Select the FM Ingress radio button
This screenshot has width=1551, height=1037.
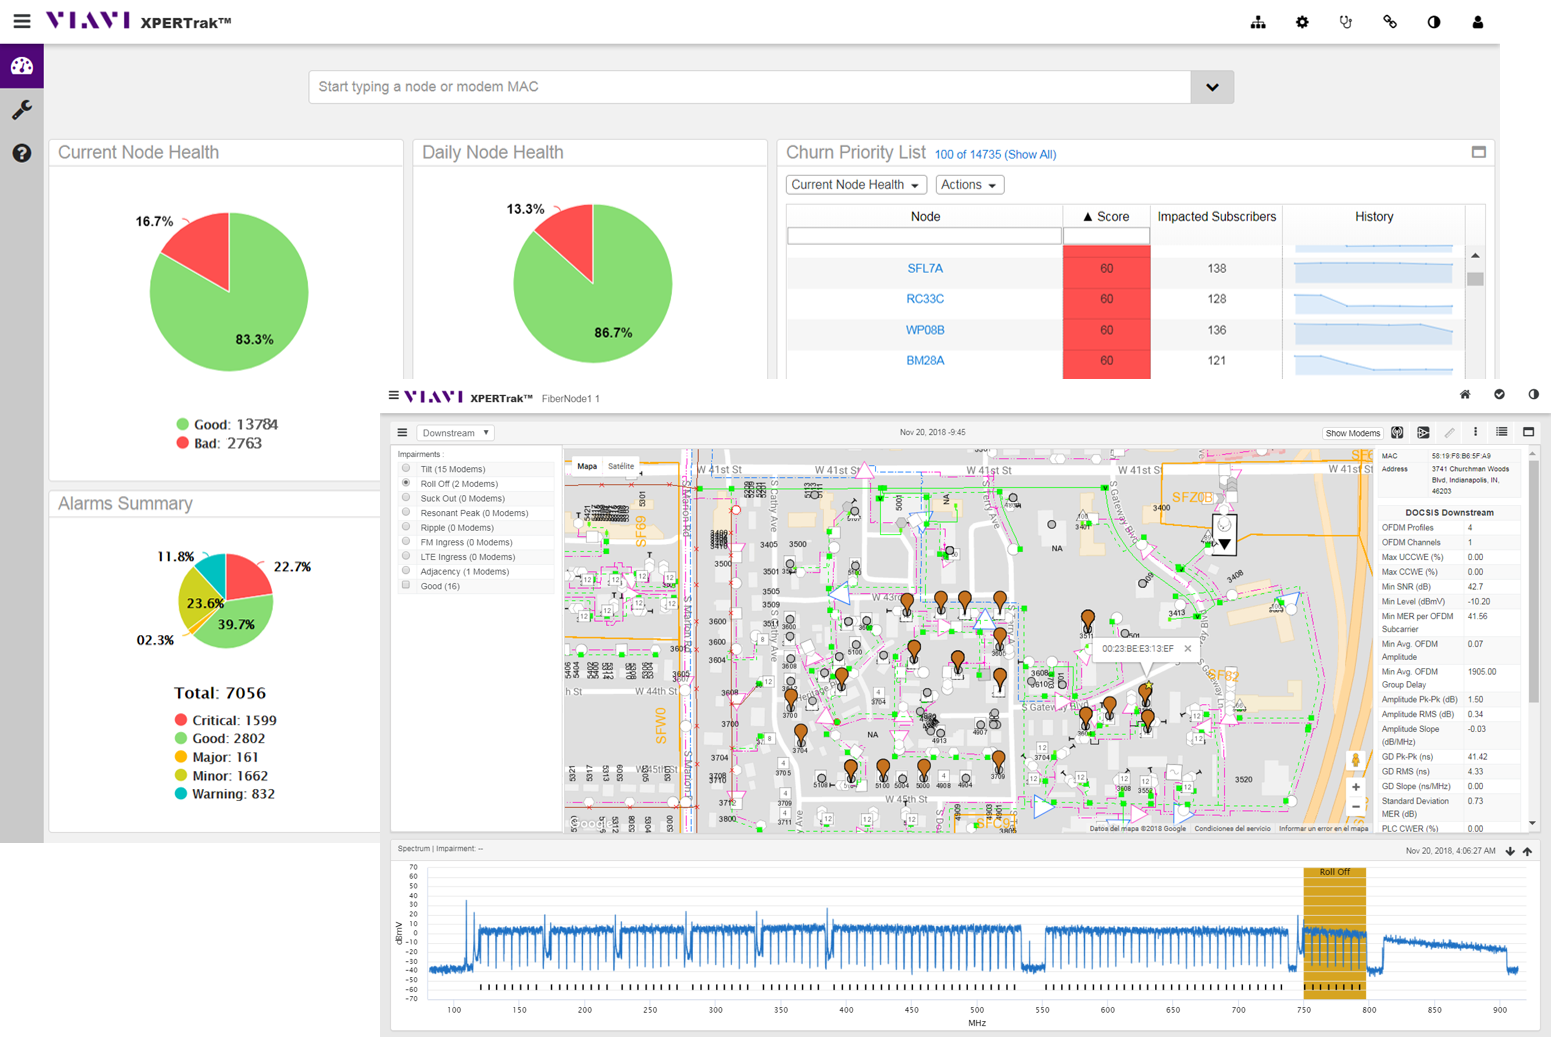click(406, 541)
